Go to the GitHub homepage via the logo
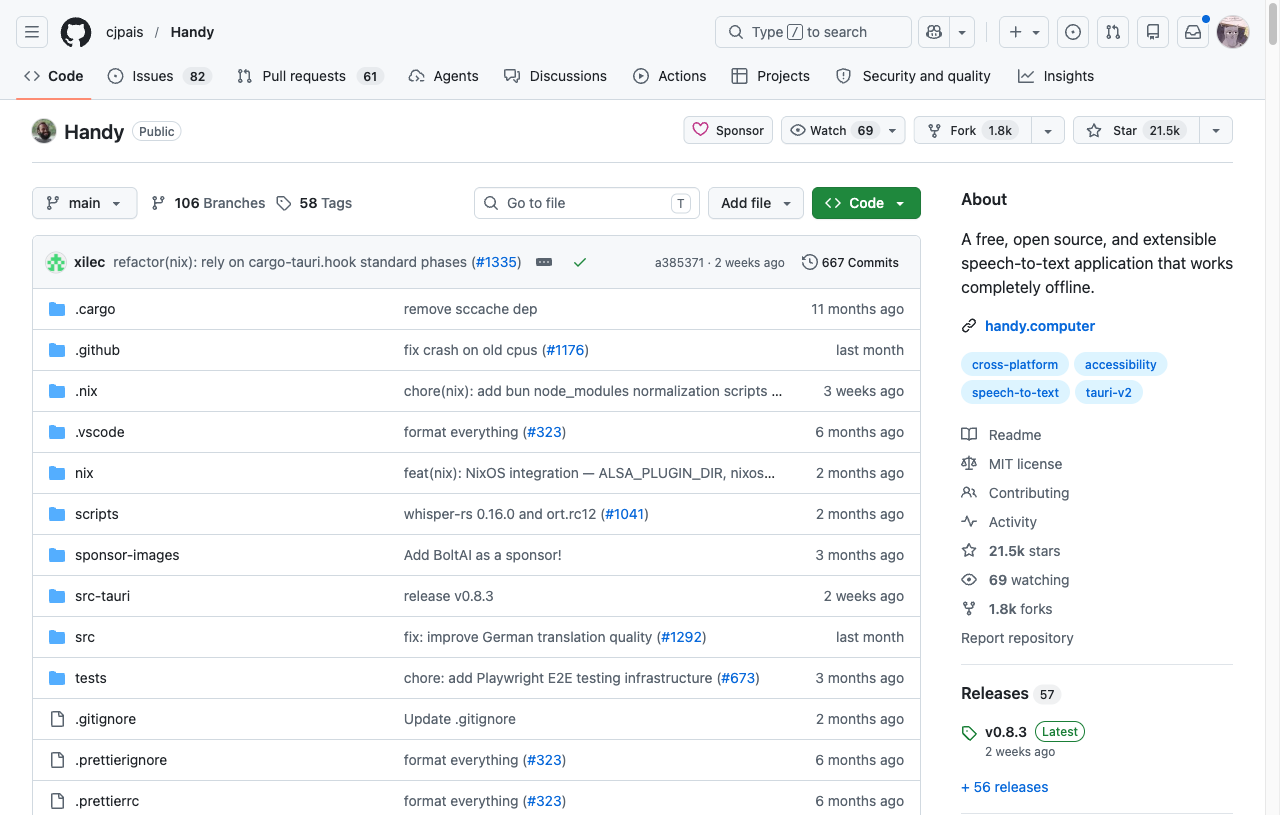Image resolution: width=1280 pixels, height=815 pixels. tap(76, 32)
